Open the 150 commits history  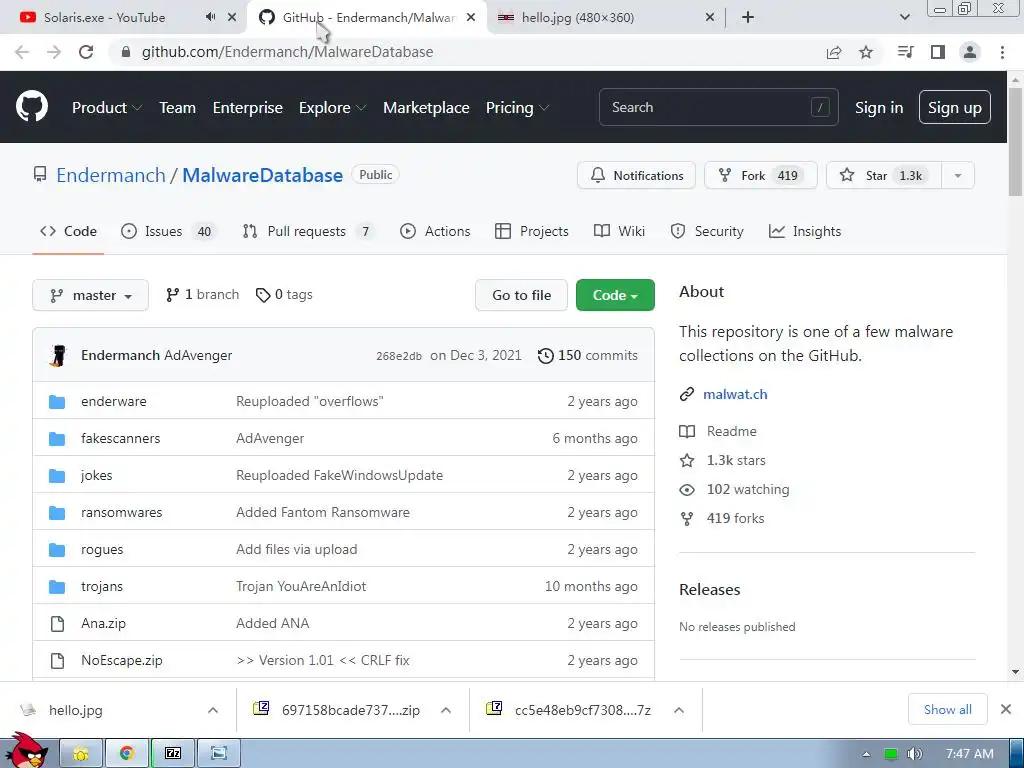(x=588, y=355)
